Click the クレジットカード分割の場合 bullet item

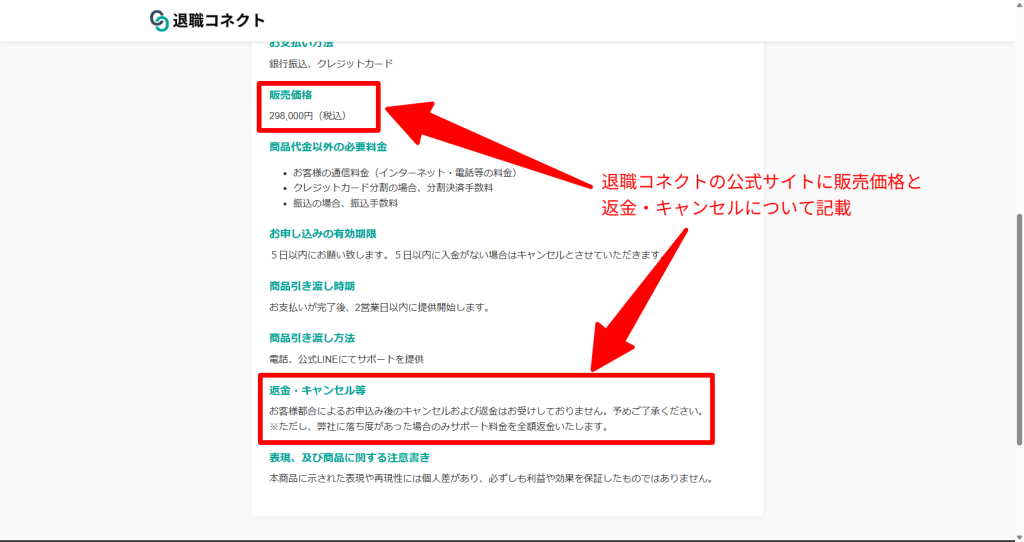[392, 187]
